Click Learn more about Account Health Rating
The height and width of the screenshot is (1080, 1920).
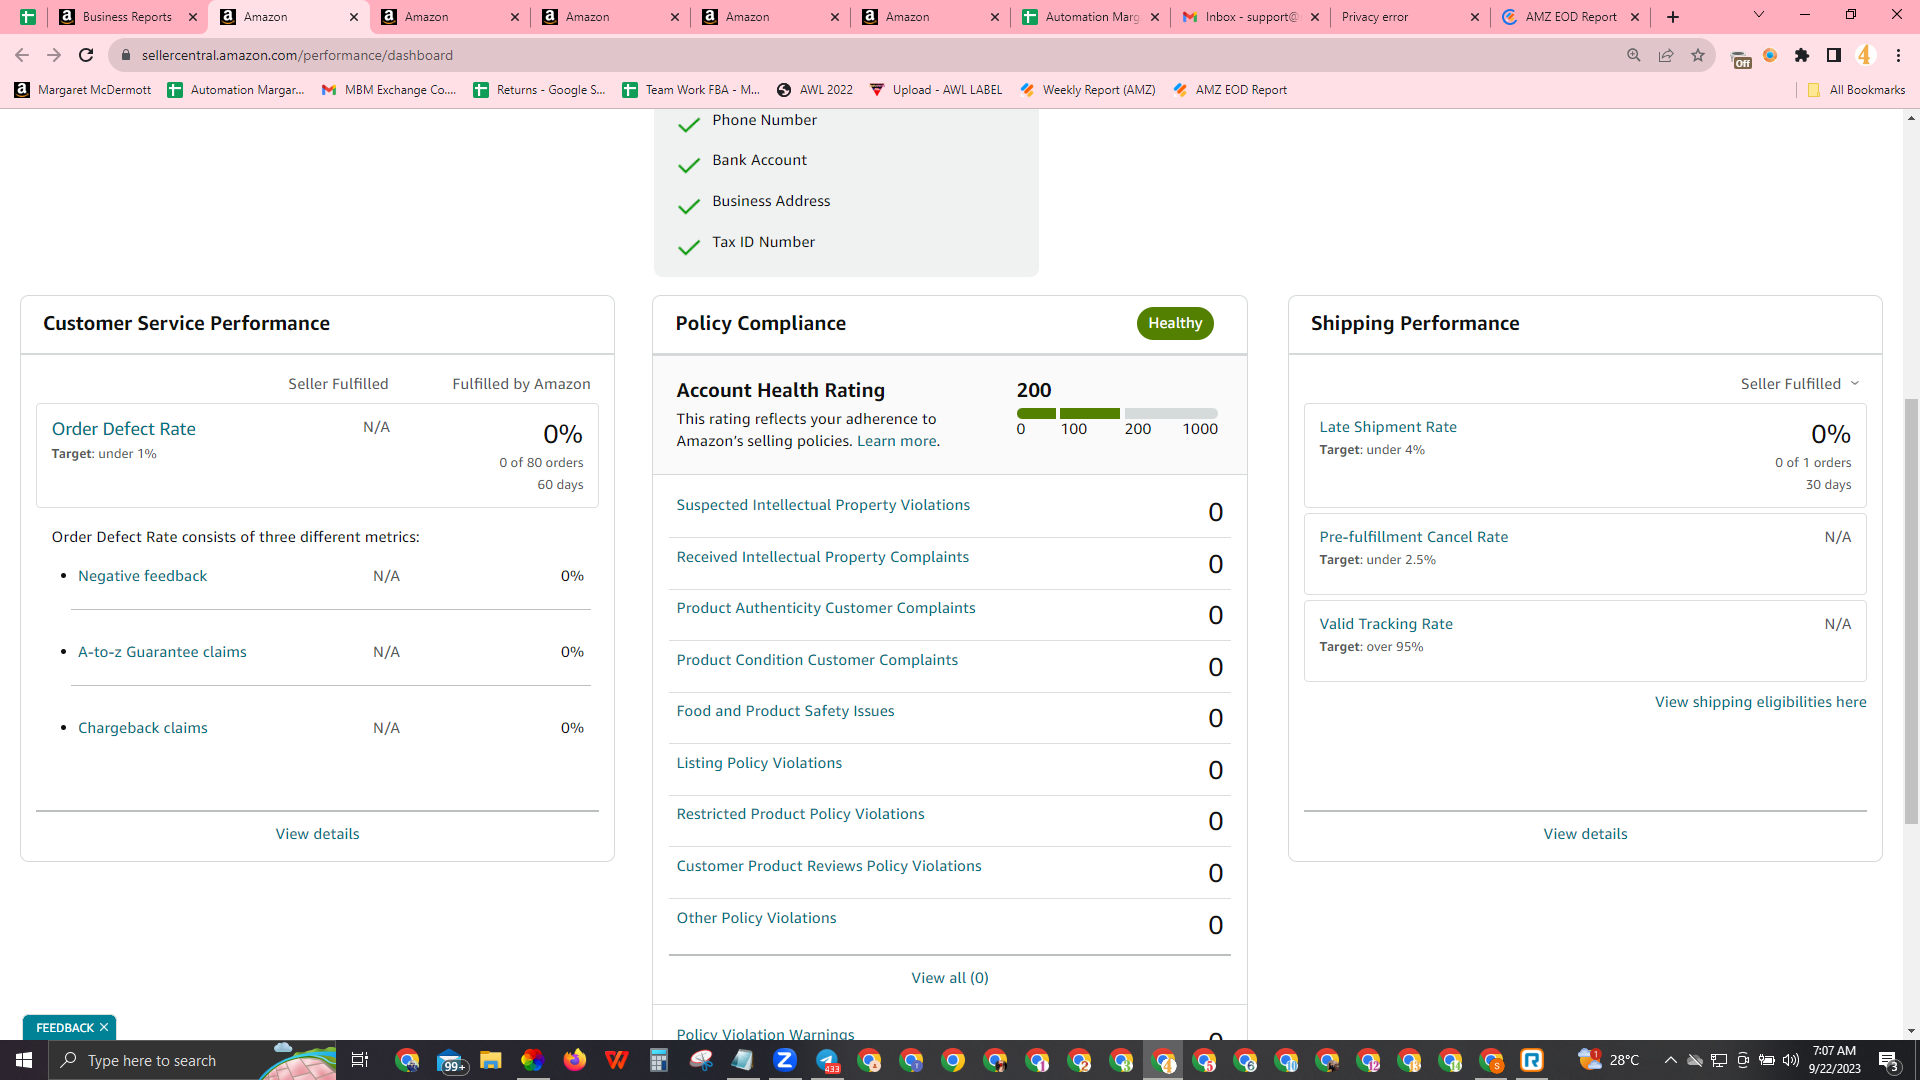point(897,441)
